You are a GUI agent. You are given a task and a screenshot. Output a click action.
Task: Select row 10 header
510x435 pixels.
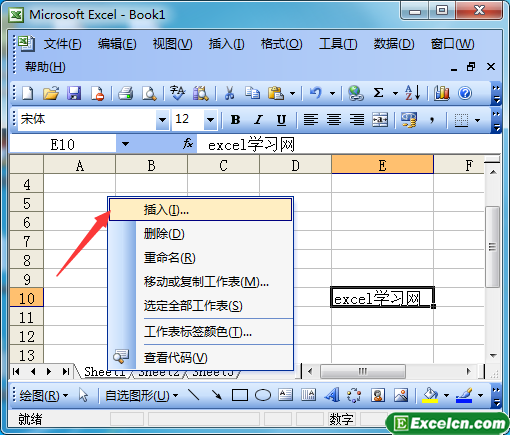[27, 298]
